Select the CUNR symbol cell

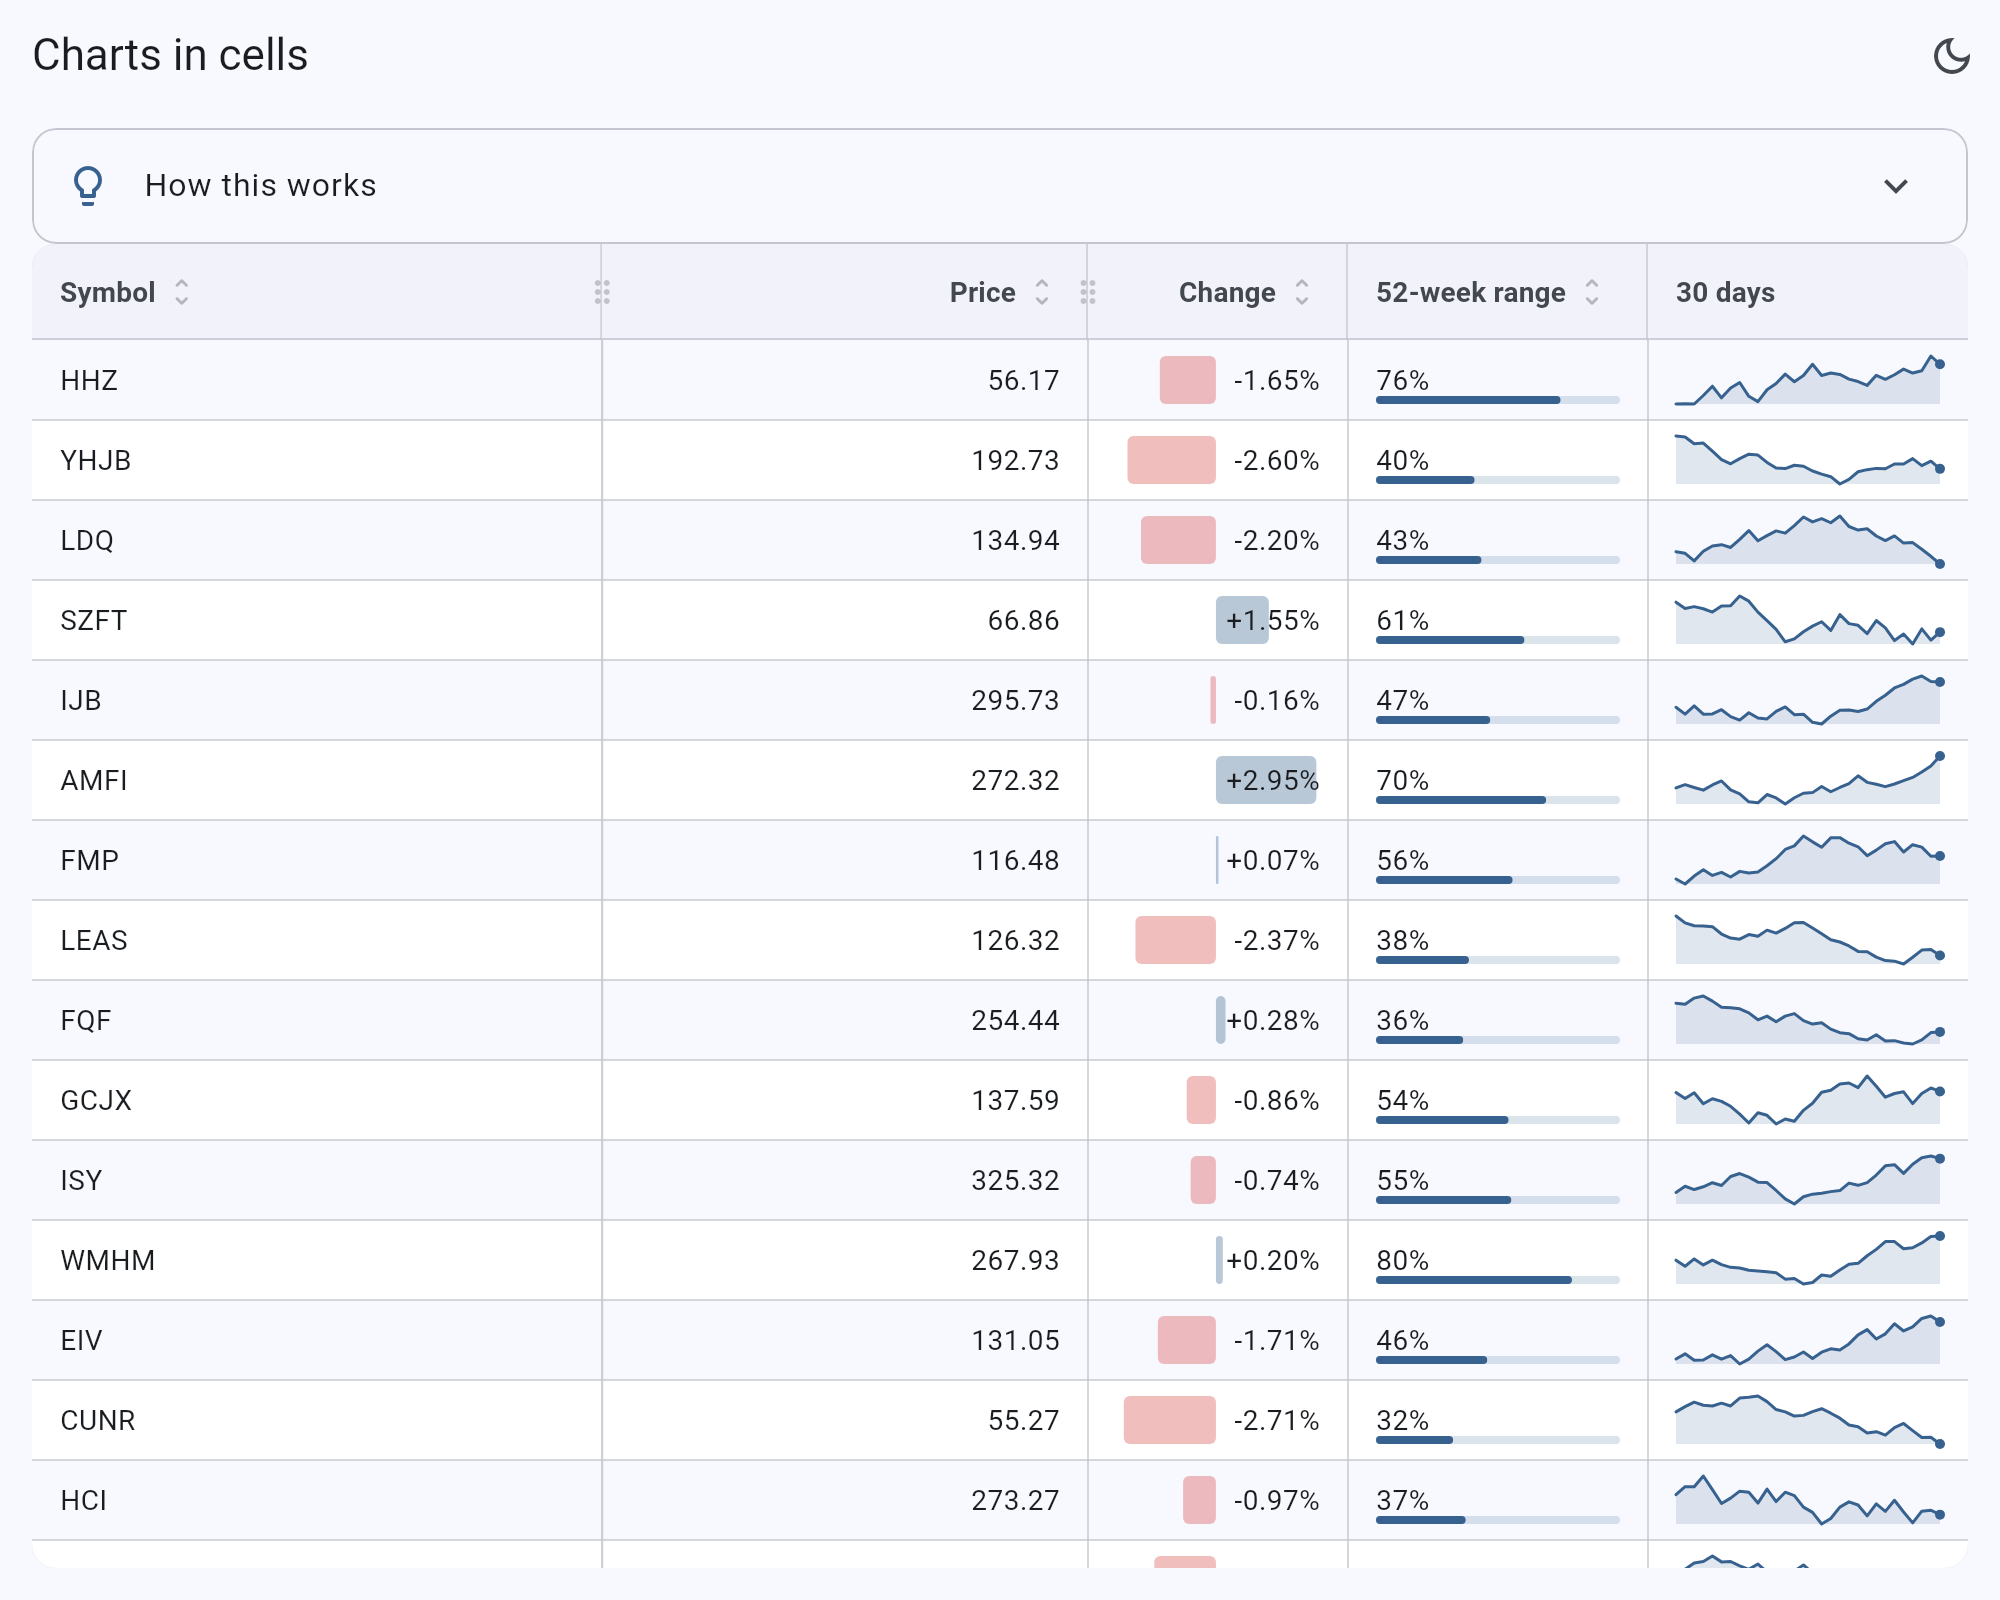[x=317, y=1420]
